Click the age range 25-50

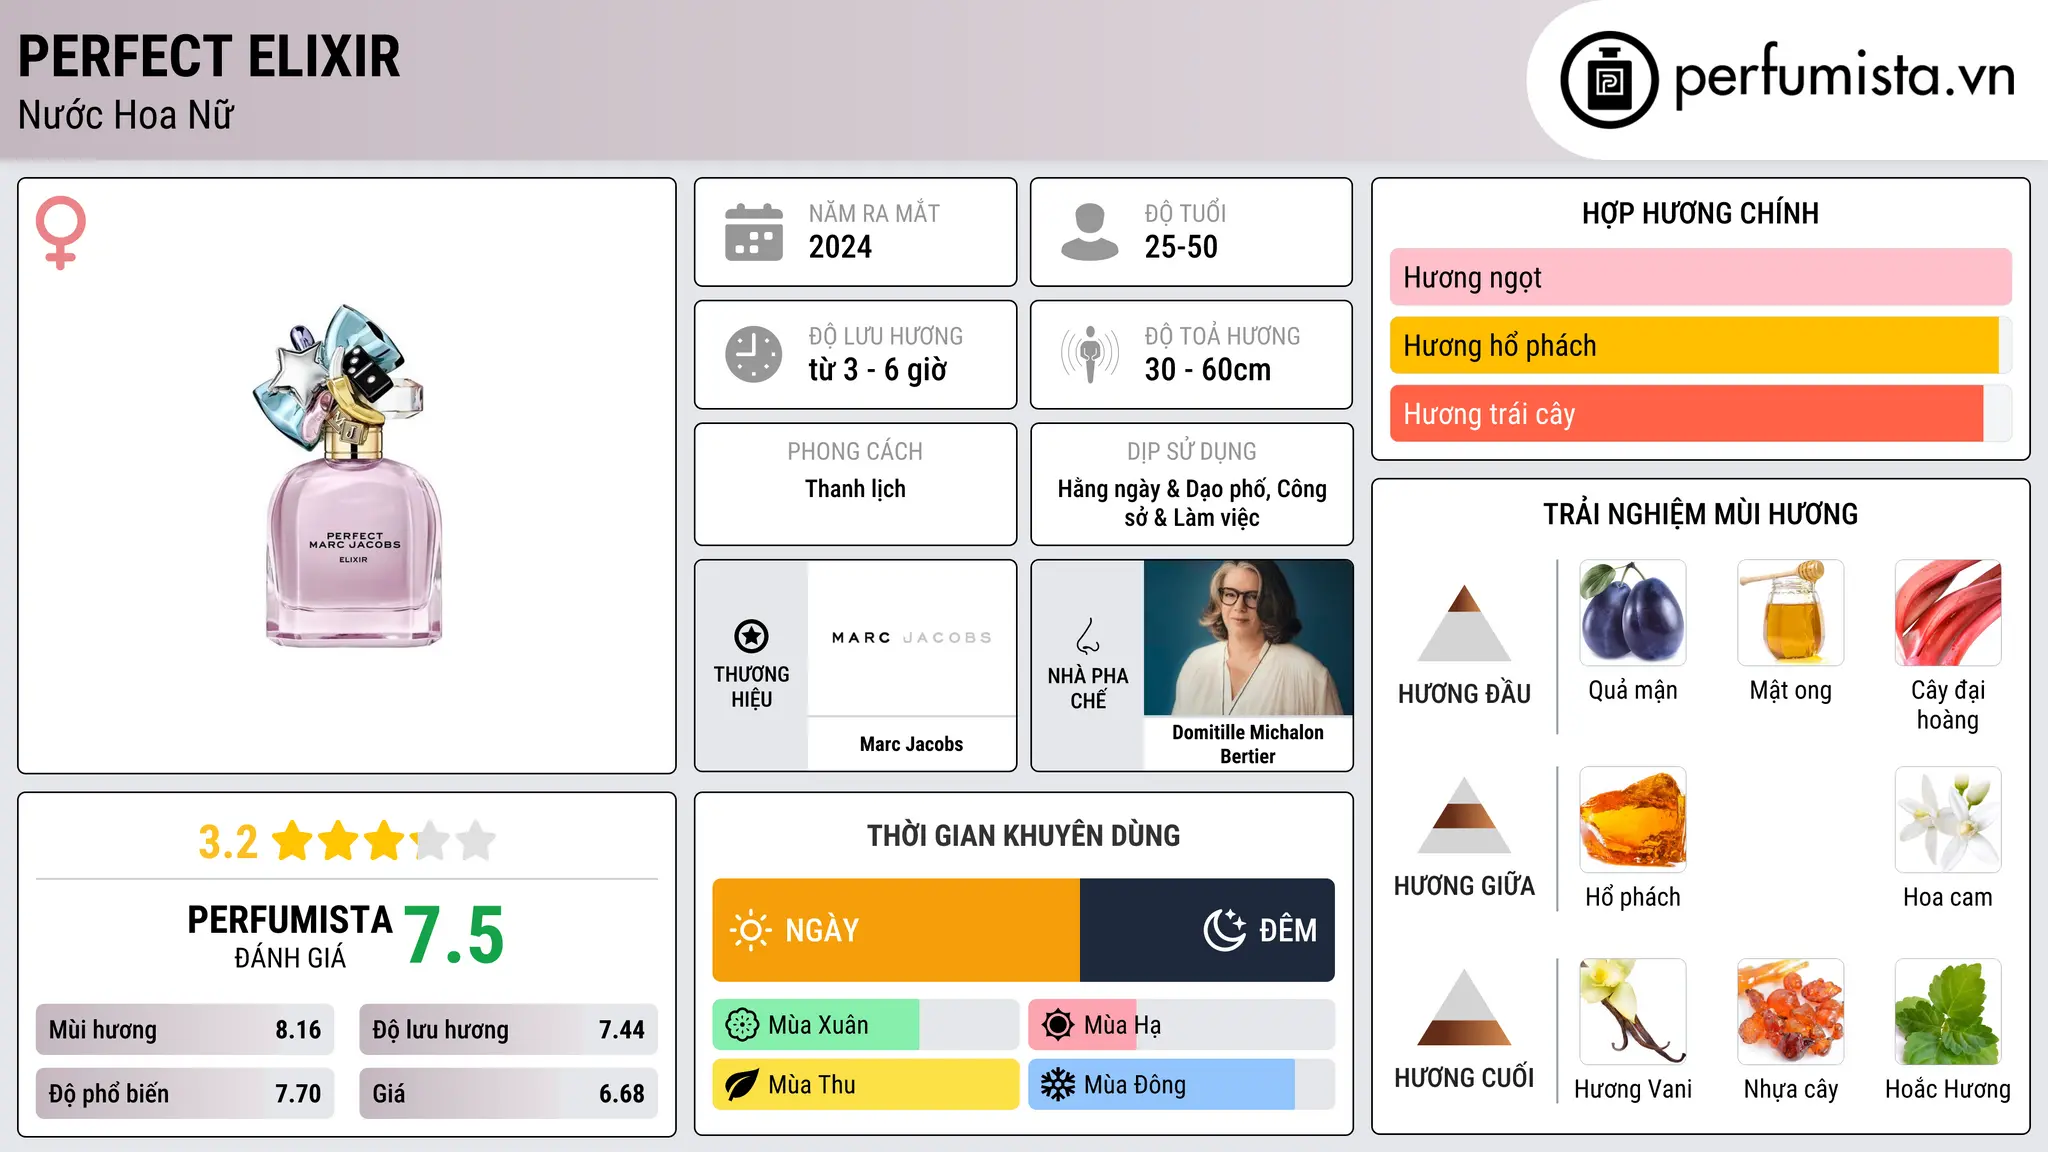coord(1181,247)
